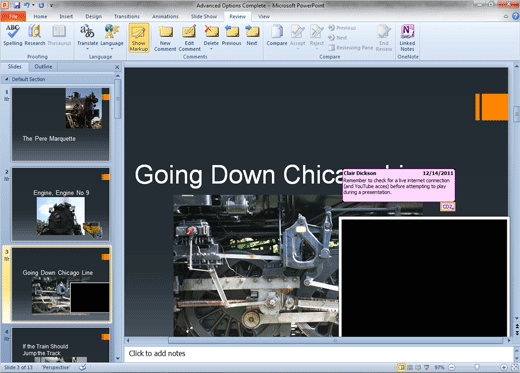Viewport: 520px width, 373px height.
Task: Click the Accept change icon
Action: coord(297,32)
